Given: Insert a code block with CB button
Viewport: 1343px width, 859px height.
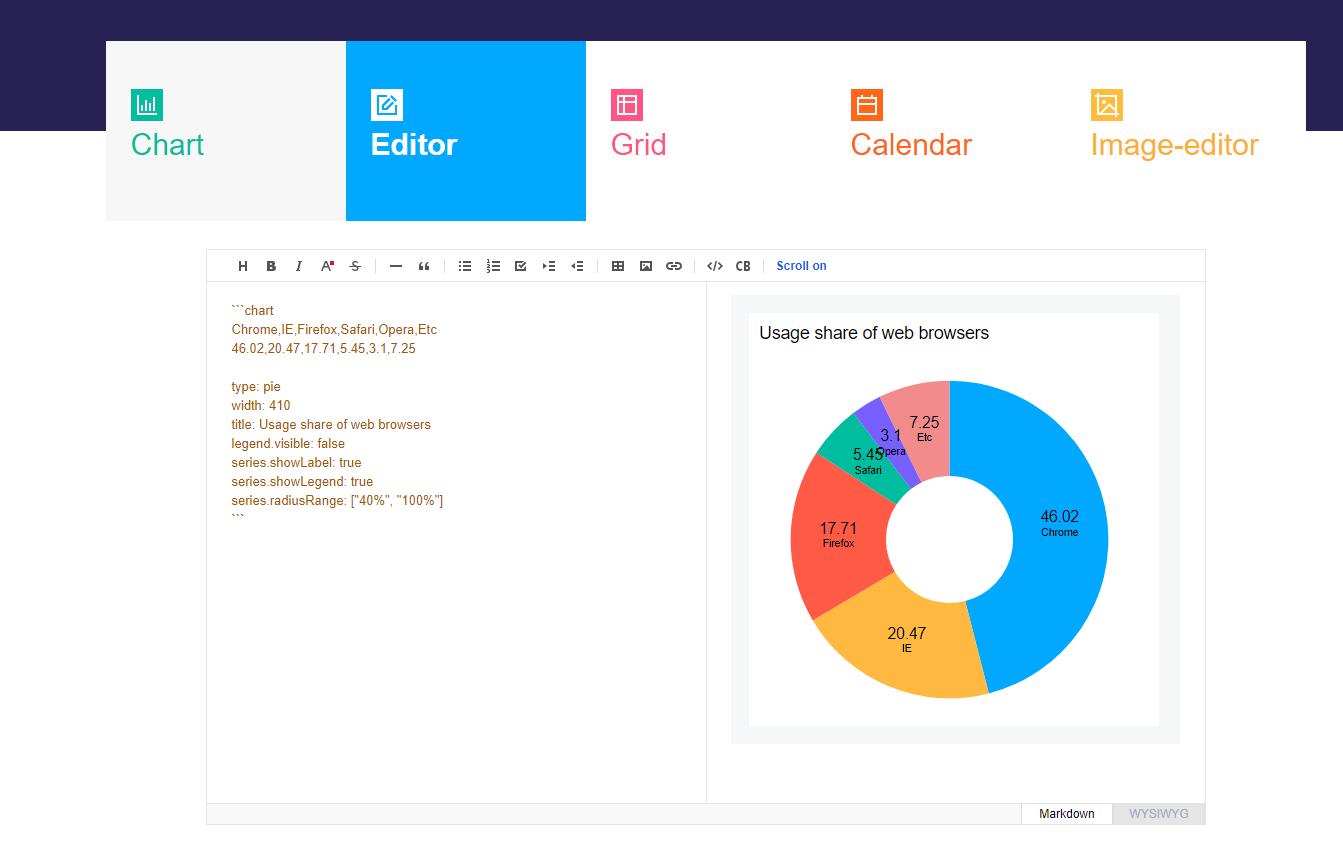Looking at the screenshot, I should [x=743, y=266].
